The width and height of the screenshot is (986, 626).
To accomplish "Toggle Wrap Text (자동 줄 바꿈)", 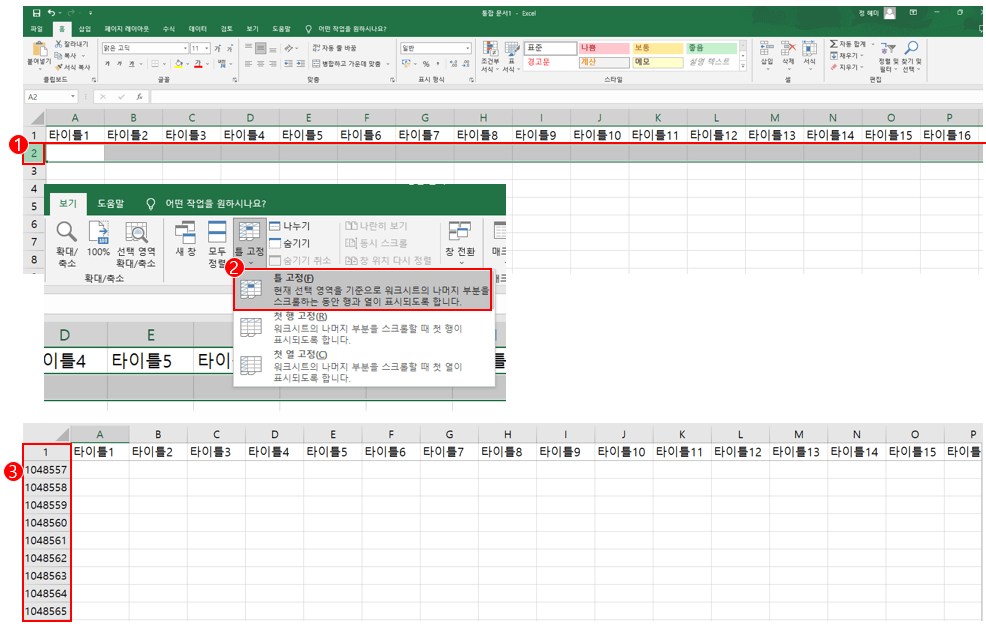I will click(335, 48).
